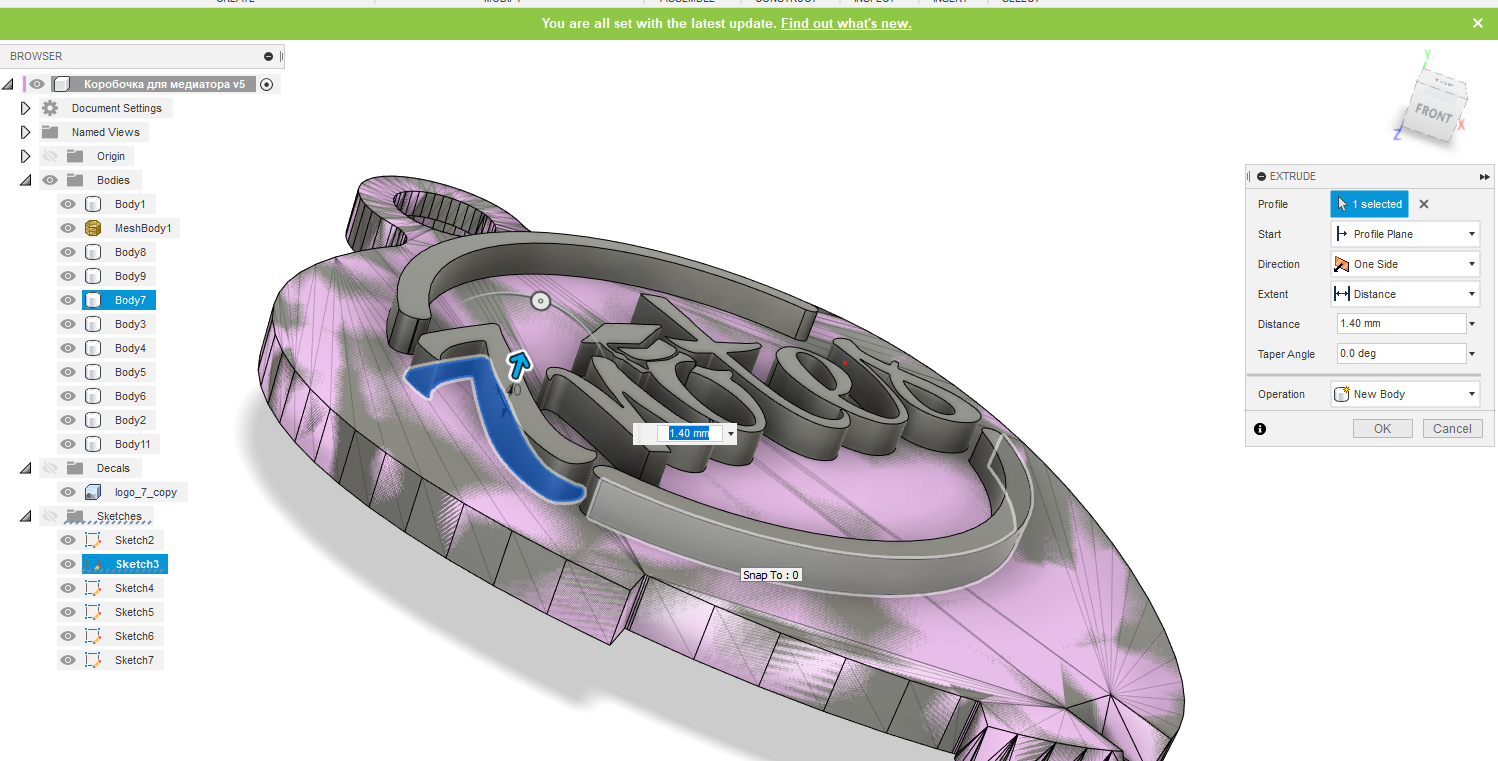The height and width of the screenshot is (761, 1498).
Task: Activate root component radio button
Action: pyautogui.click(x=266, y=85)
